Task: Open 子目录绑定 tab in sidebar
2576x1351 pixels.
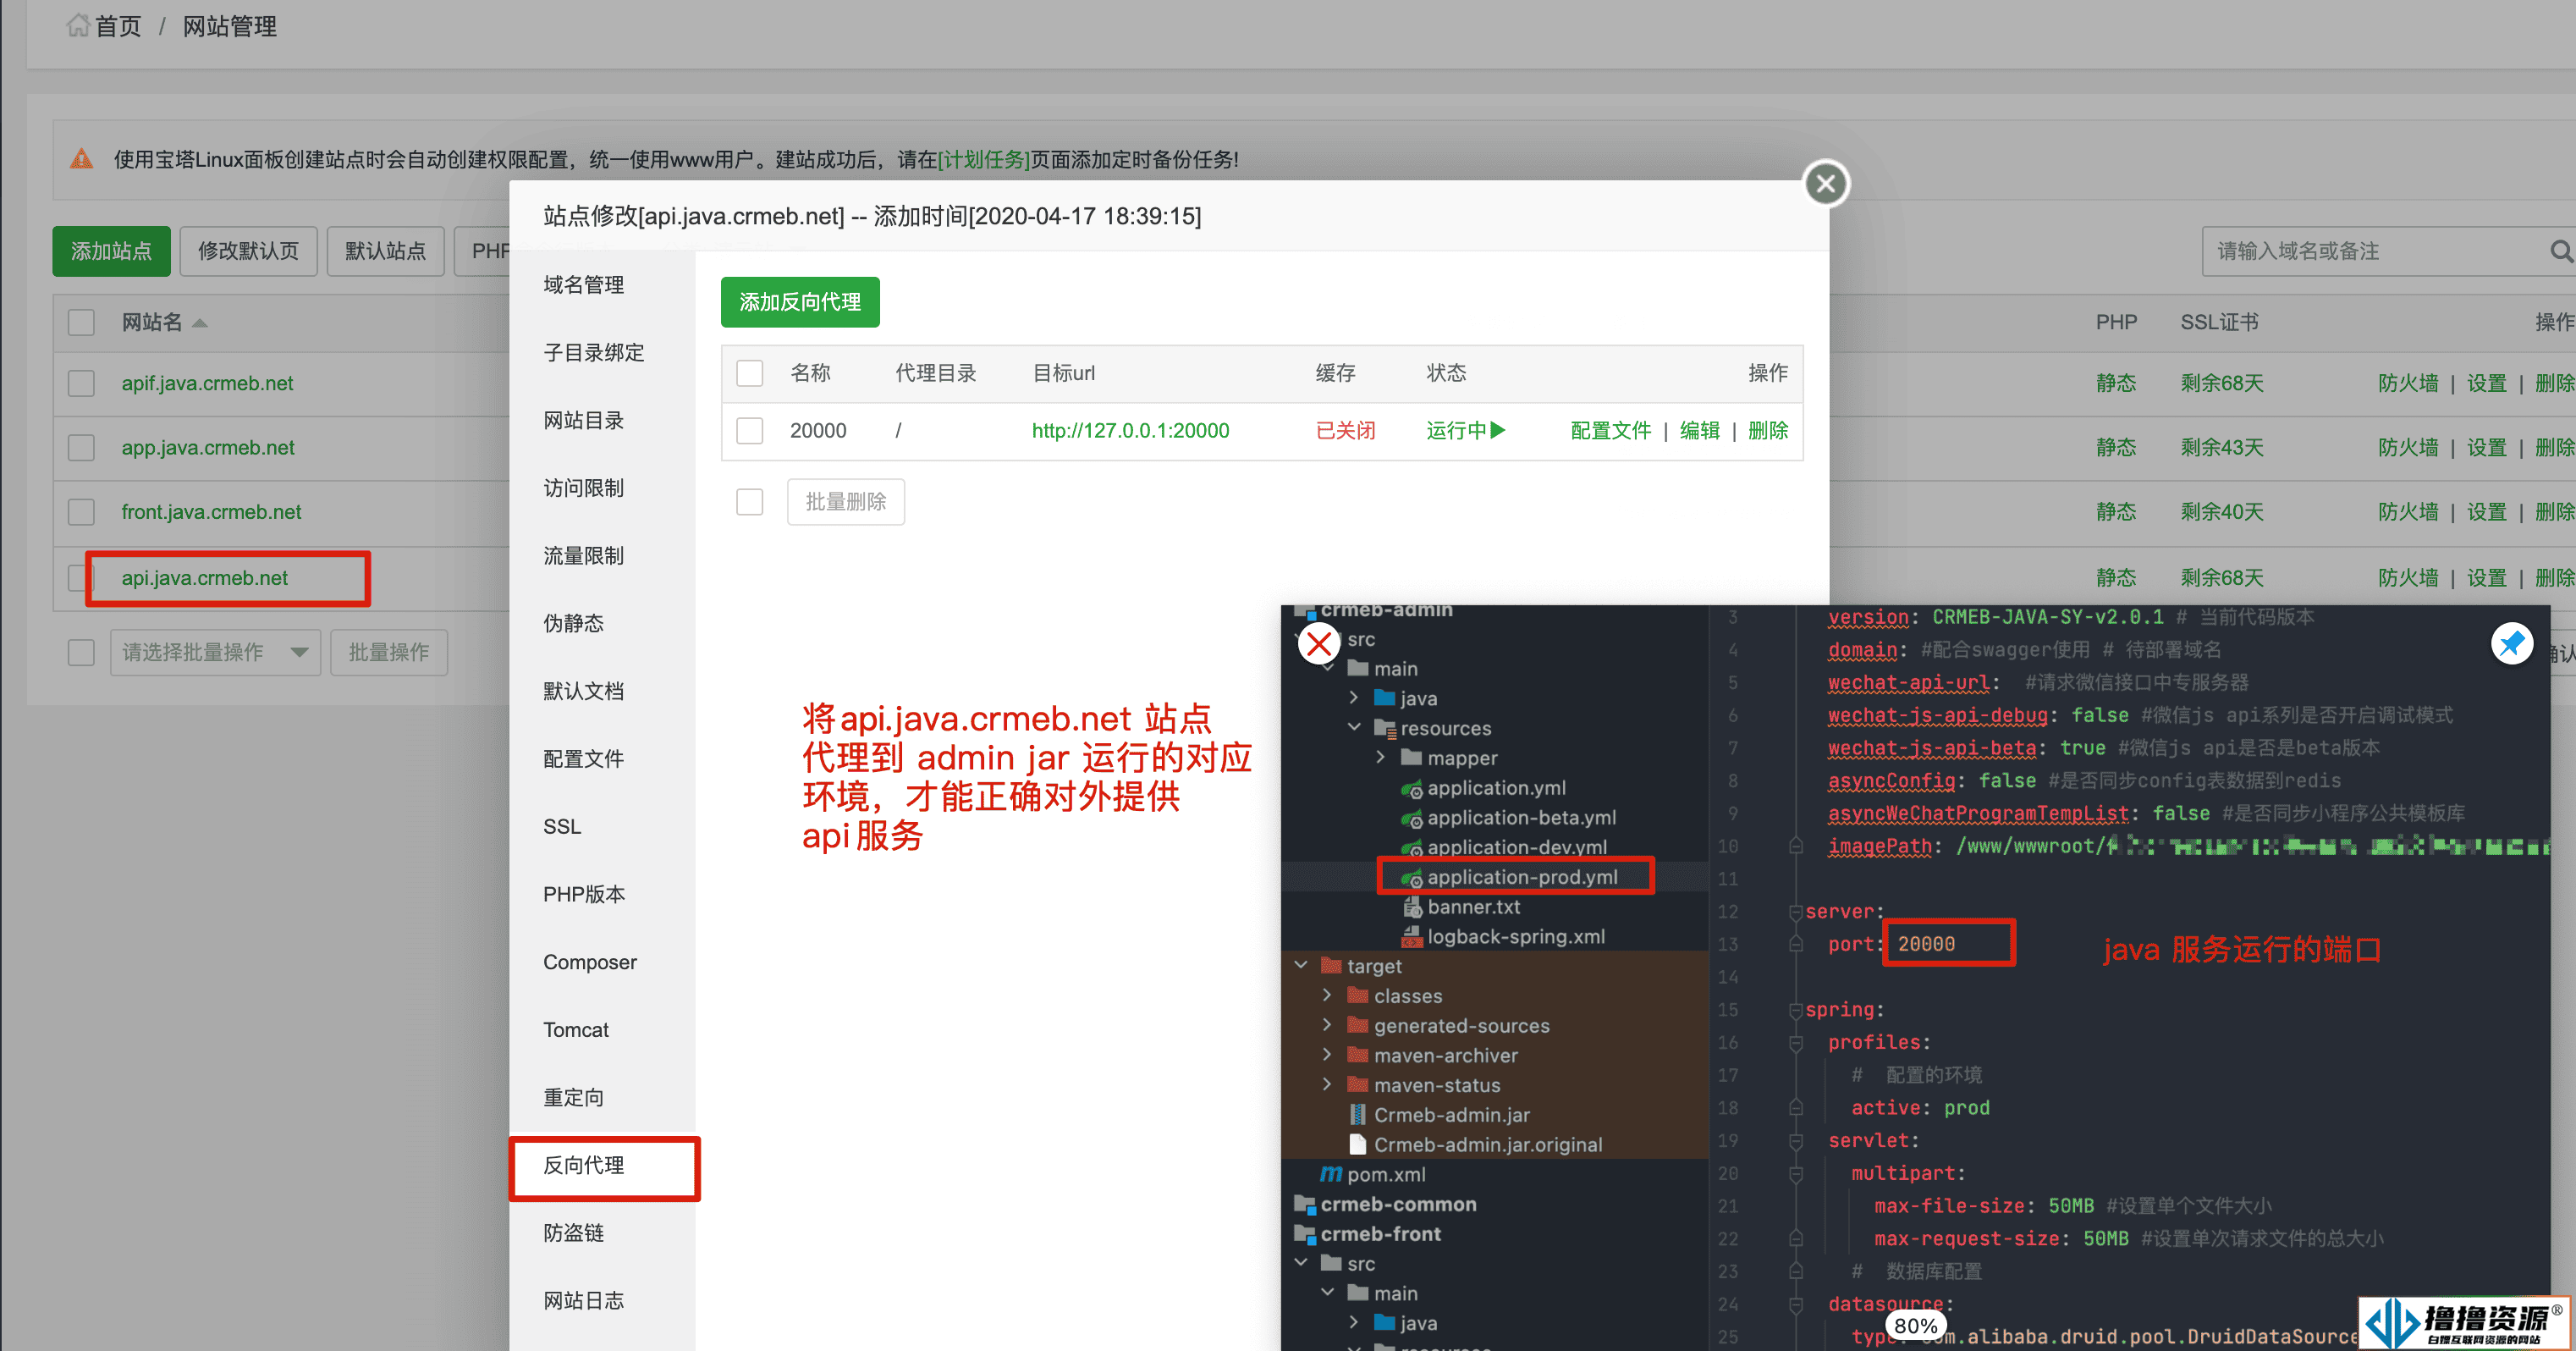Action: click(594, 353)
